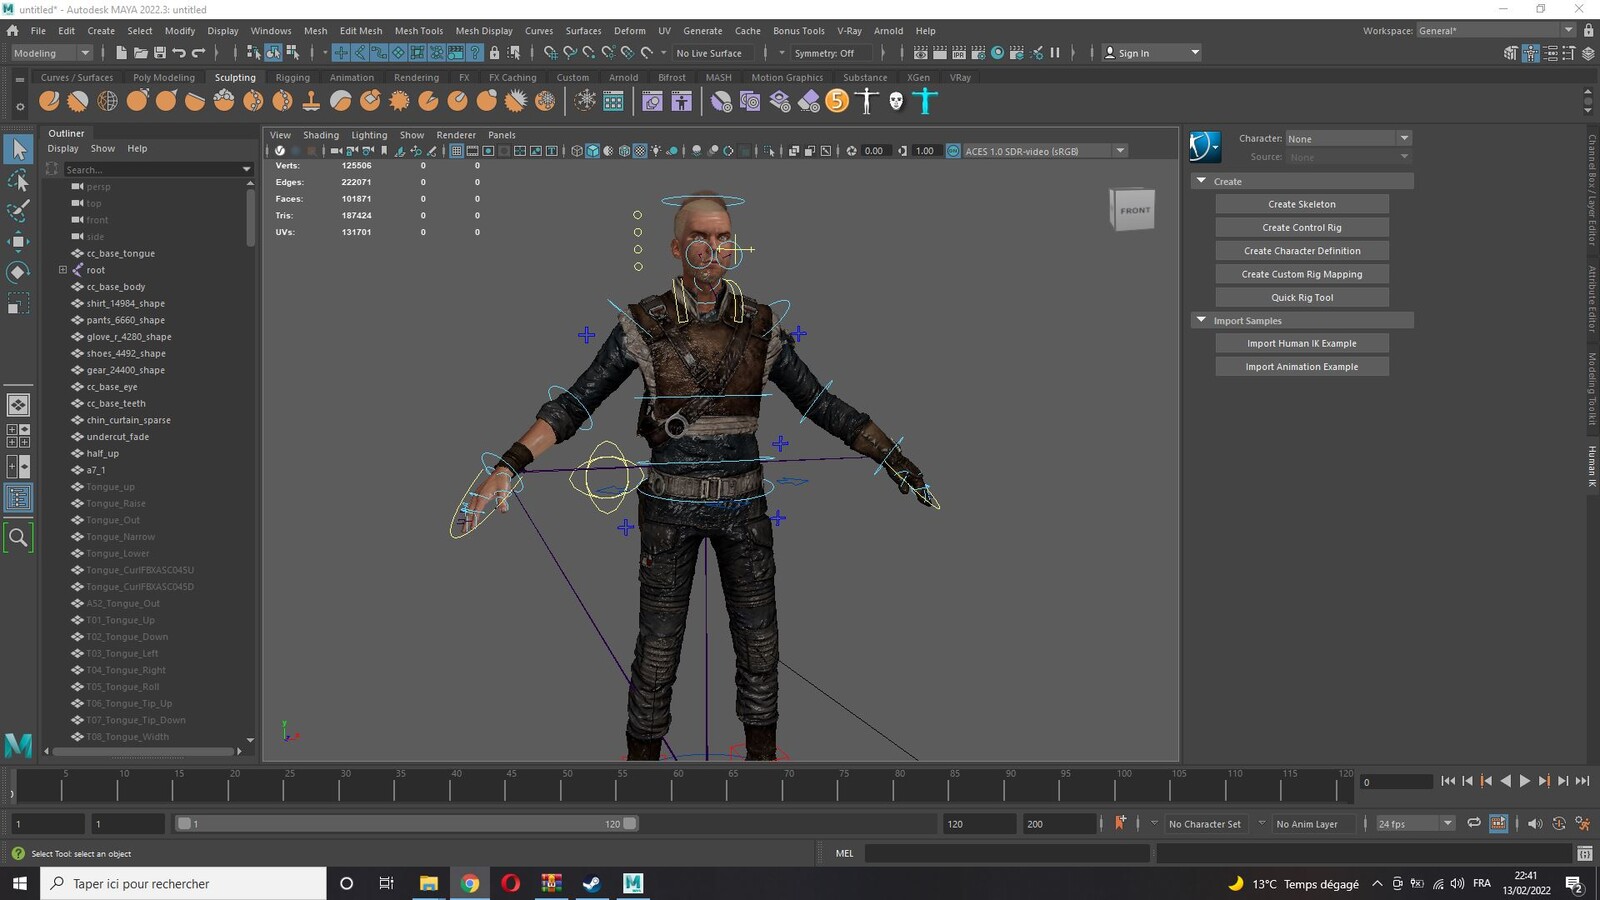Click Import Human IK Example button
1600x900 pixels.
tap(1302, 343)
